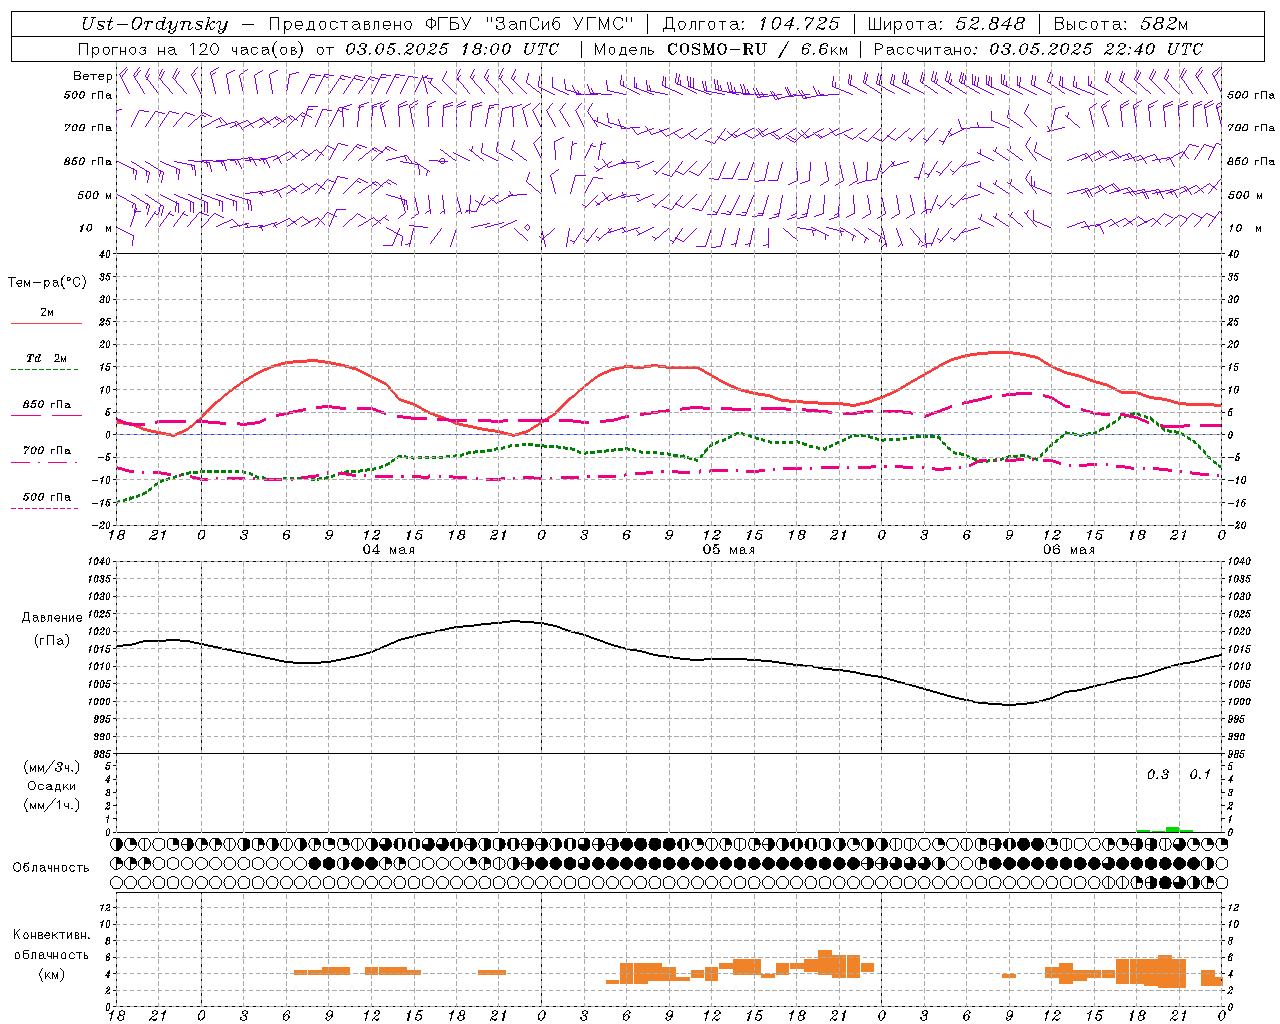Click the Конвективн. convective cloud label
Viewport: 1280px width, 1024px height.
(51, 935)
